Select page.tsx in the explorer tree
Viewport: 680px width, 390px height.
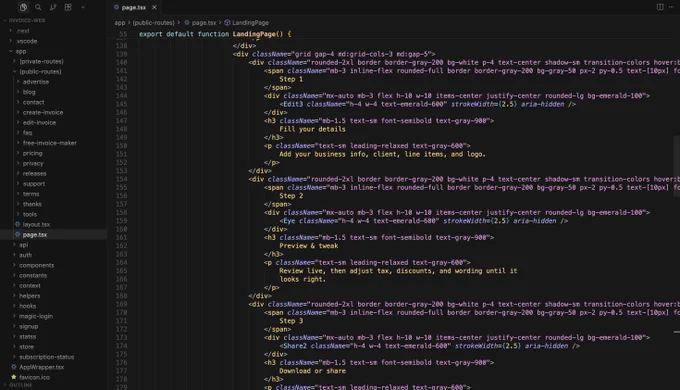point(35,235)
